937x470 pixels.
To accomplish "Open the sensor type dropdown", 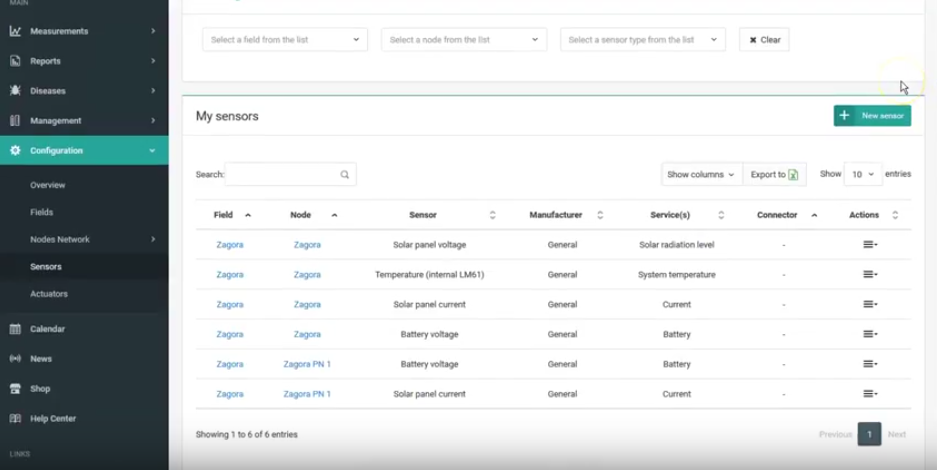I will tap(642, 40).
